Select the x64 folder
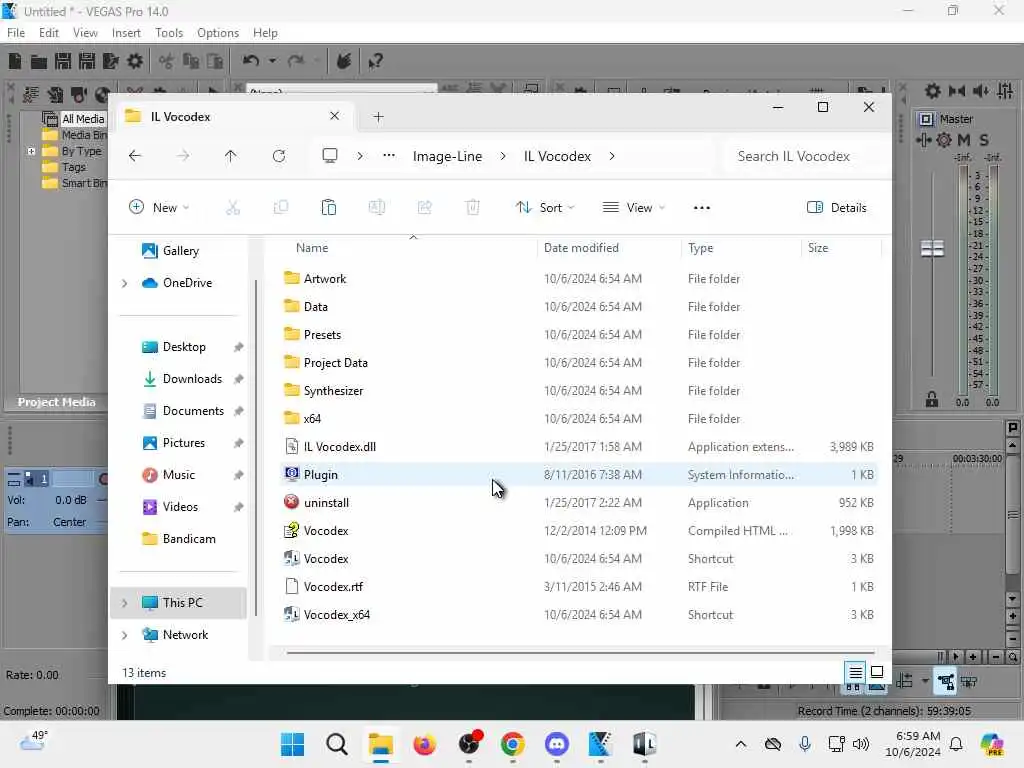The image size is (1024, 768). [x=579, y=419]
